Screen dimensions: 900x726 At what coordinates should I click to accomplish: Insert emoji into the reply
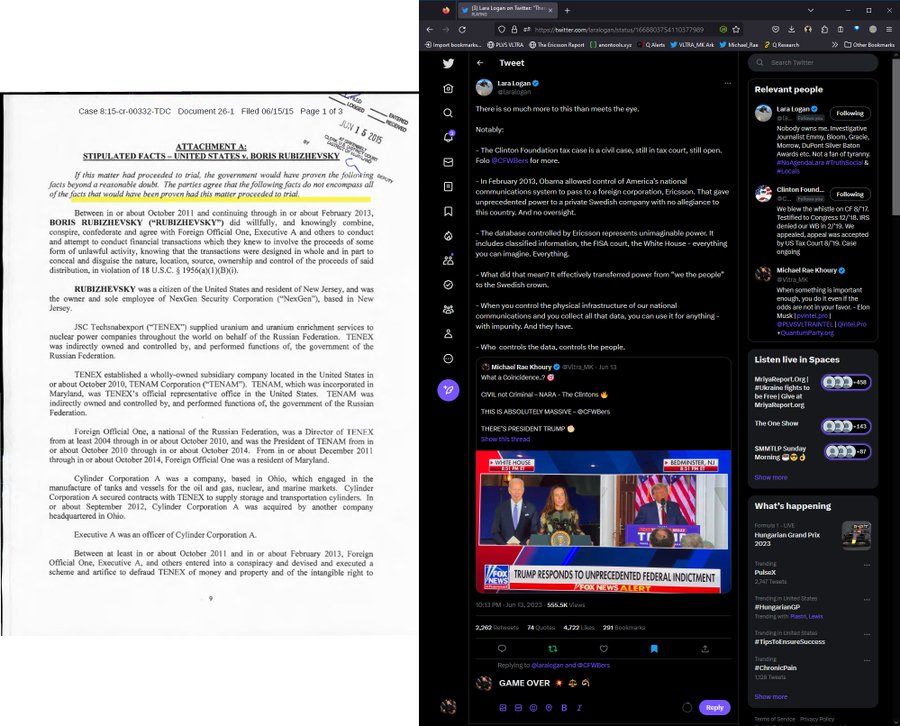[533, 708]
